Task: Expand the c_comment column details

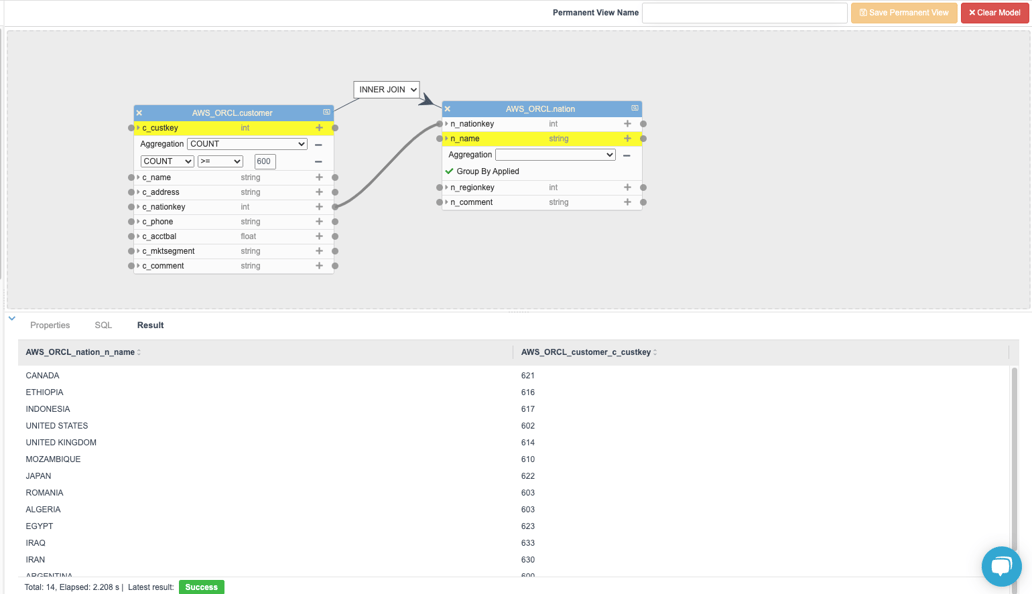Action: [137, 265]
